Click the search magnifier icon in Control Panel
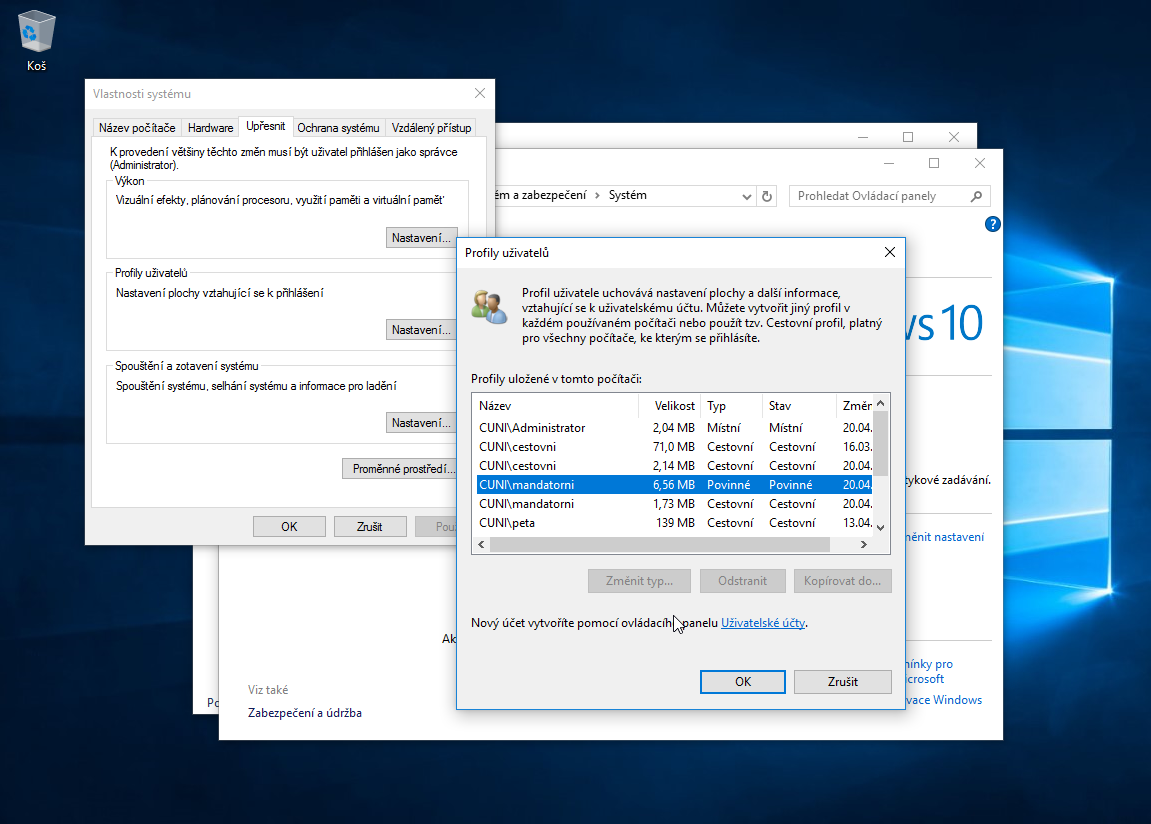The image size is (1151, 824). (x=977, y=196)
